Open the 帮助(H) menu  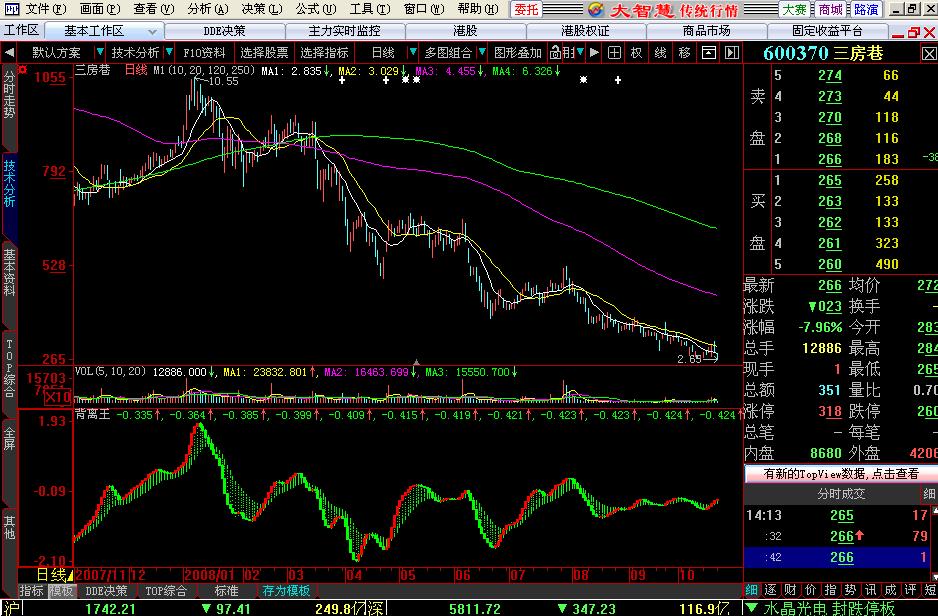(478, 9)
